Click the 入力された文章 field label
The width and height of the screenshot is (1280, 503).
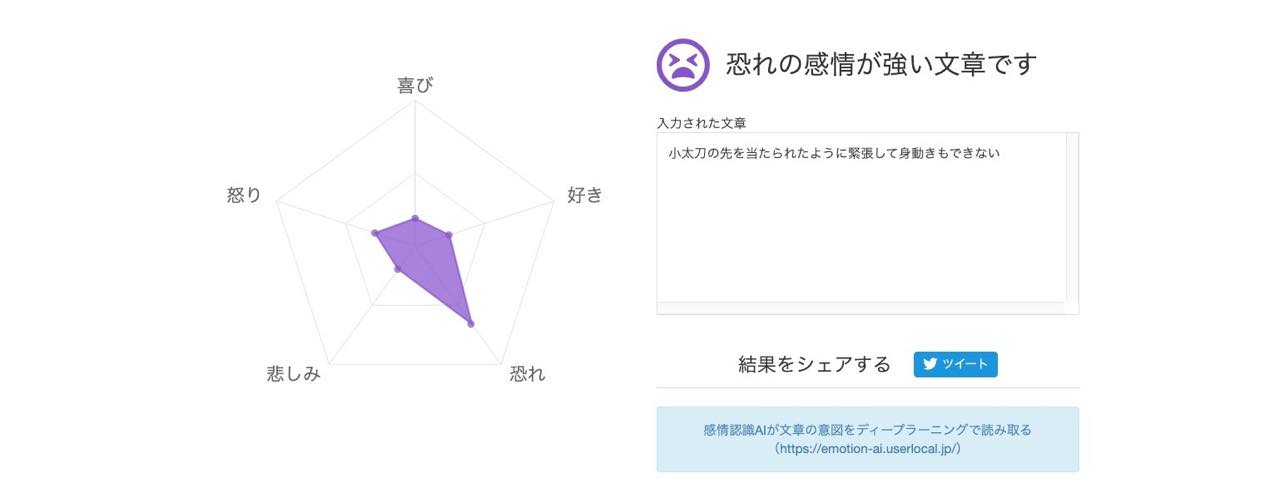[702, 123]
